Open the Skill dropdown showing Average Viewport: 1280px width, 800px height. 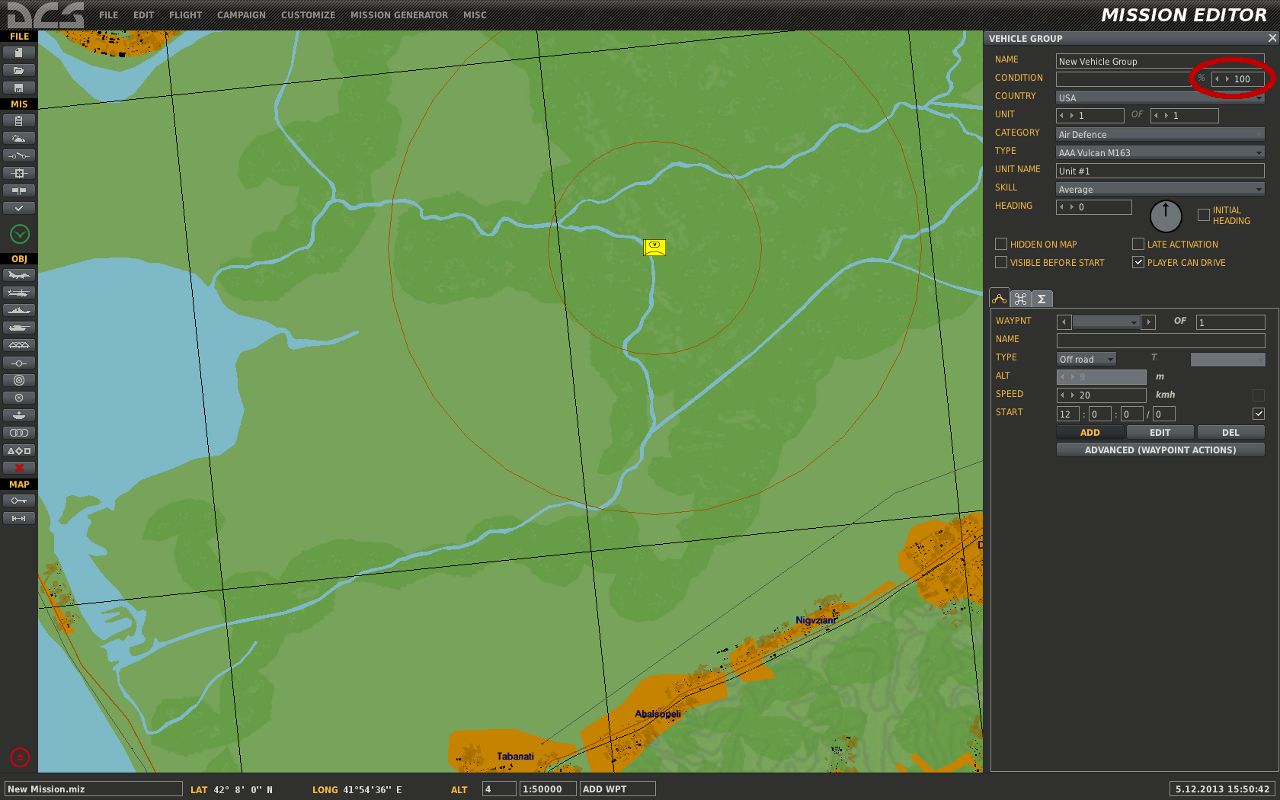tap(1160, 189)
